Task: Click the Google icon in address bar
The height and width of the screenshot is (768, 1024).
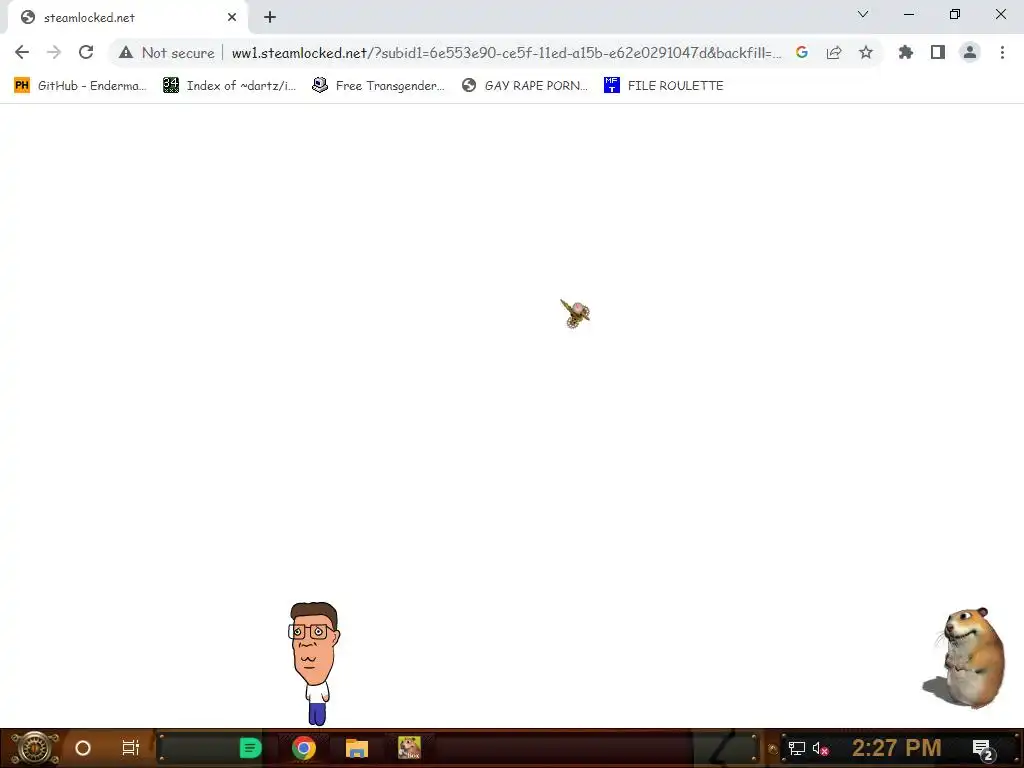Action: 802,53
